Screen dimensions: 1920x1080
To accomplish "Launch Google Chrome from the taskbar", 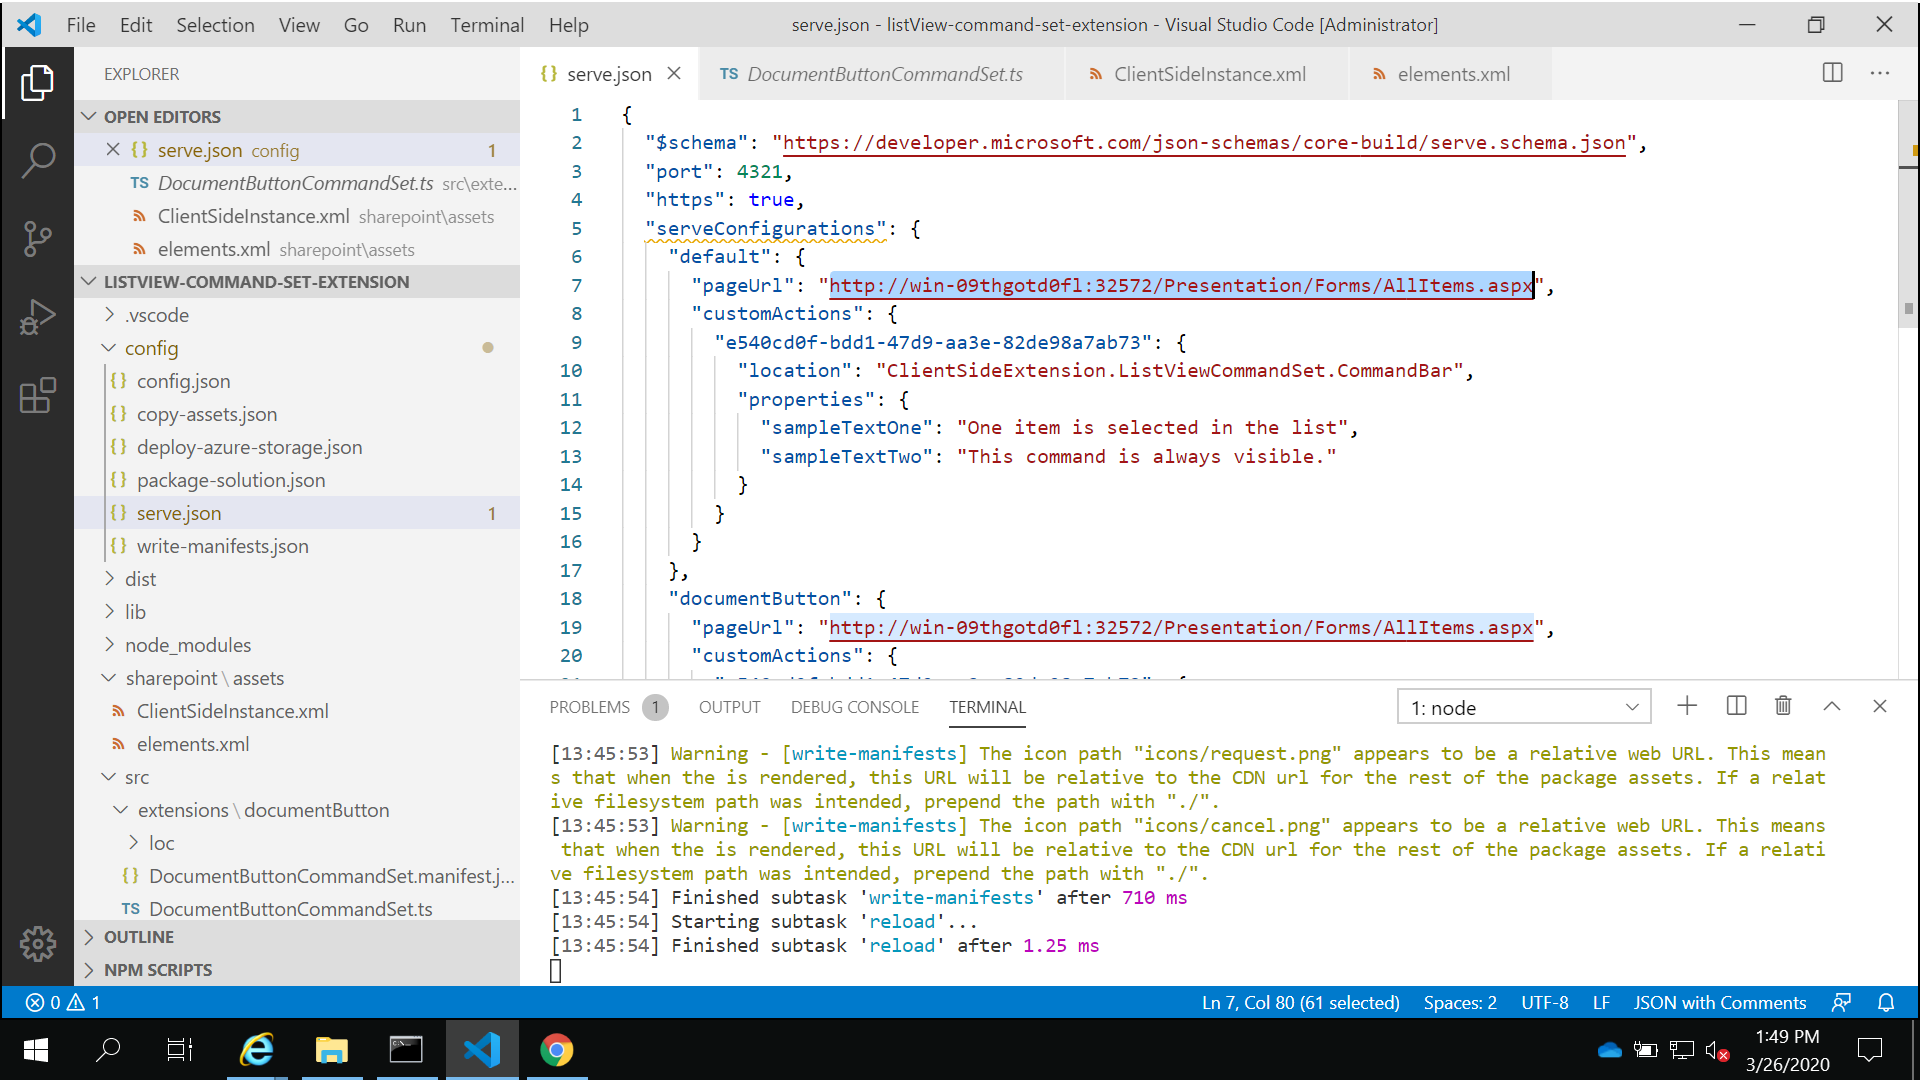I will (557, 1050).
